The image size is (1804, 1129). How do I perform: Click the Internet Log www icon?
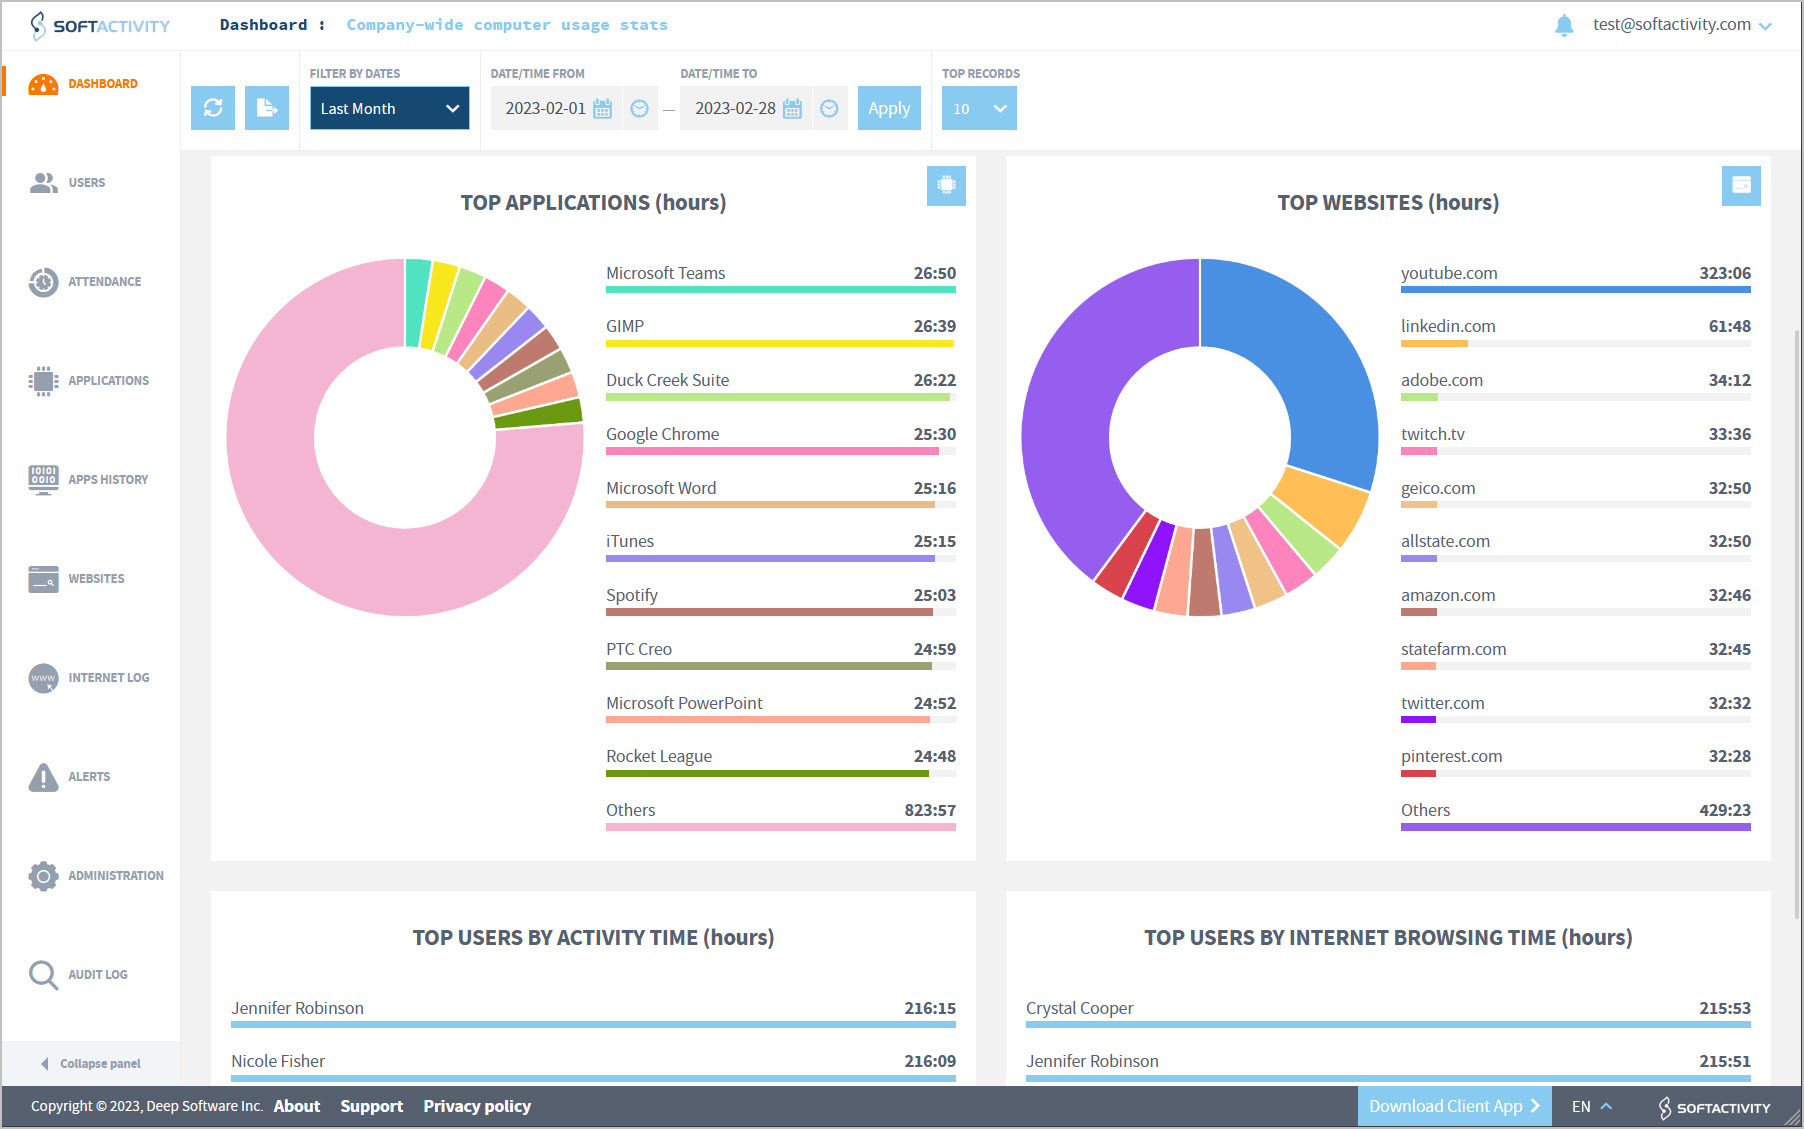pyautogui.click(x=43, y=678)
